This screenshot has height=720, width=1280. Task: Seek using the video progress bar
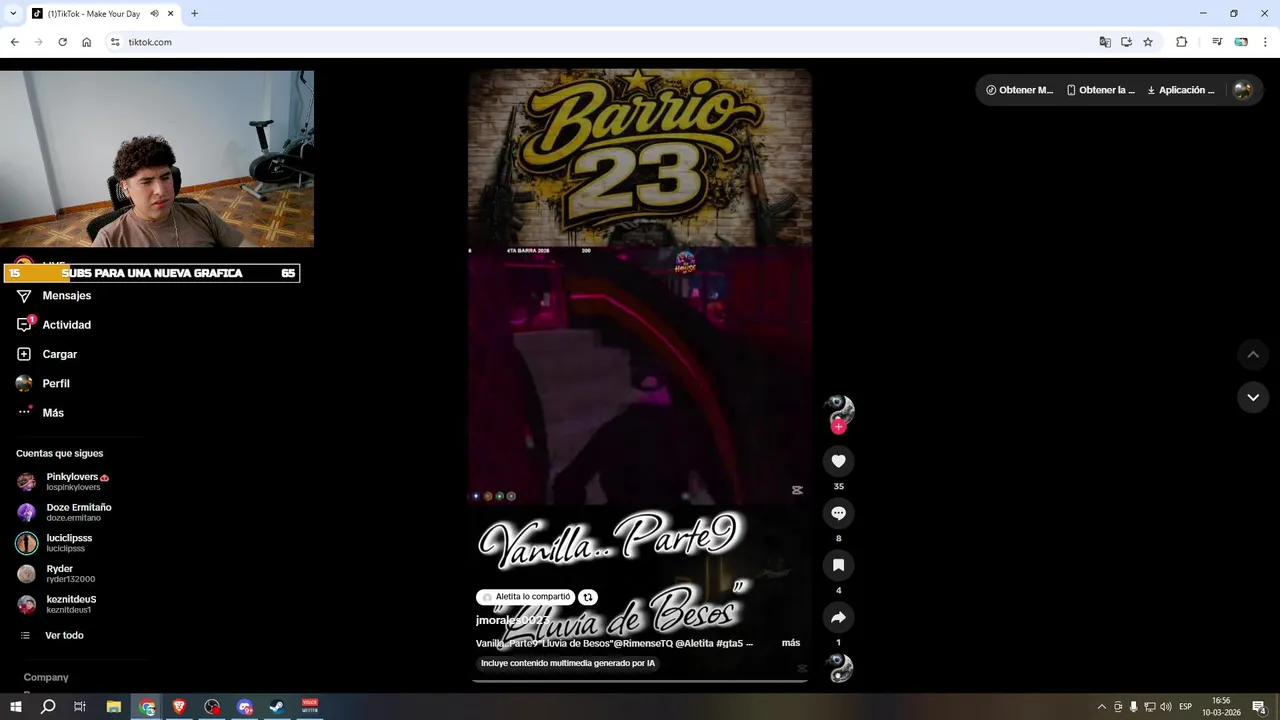(x=640, y=681)
